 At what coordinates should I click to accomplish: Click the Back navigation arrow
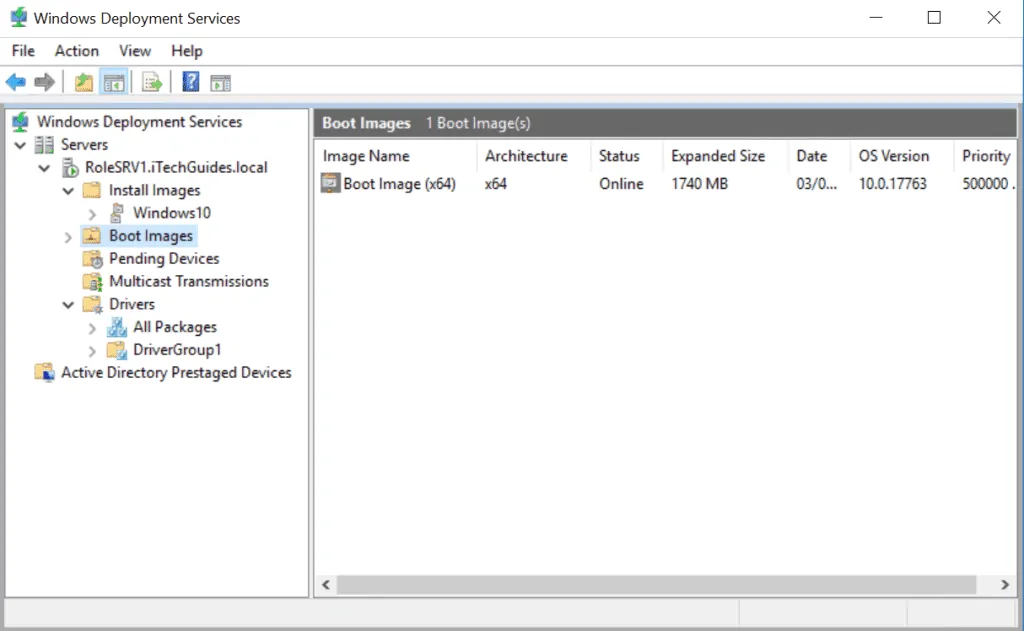(15, 81)
